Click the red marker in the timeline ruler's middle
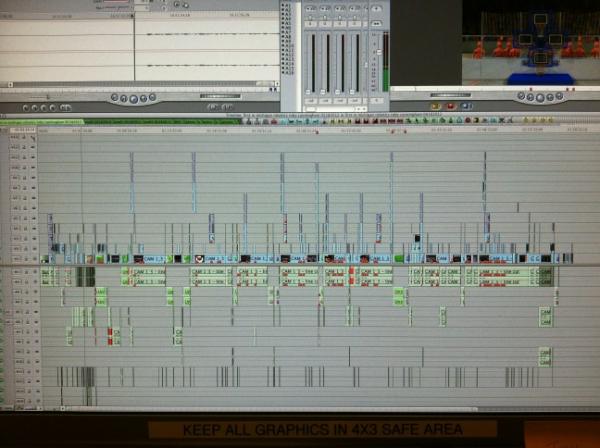600x448 pixels. (317, 132)
